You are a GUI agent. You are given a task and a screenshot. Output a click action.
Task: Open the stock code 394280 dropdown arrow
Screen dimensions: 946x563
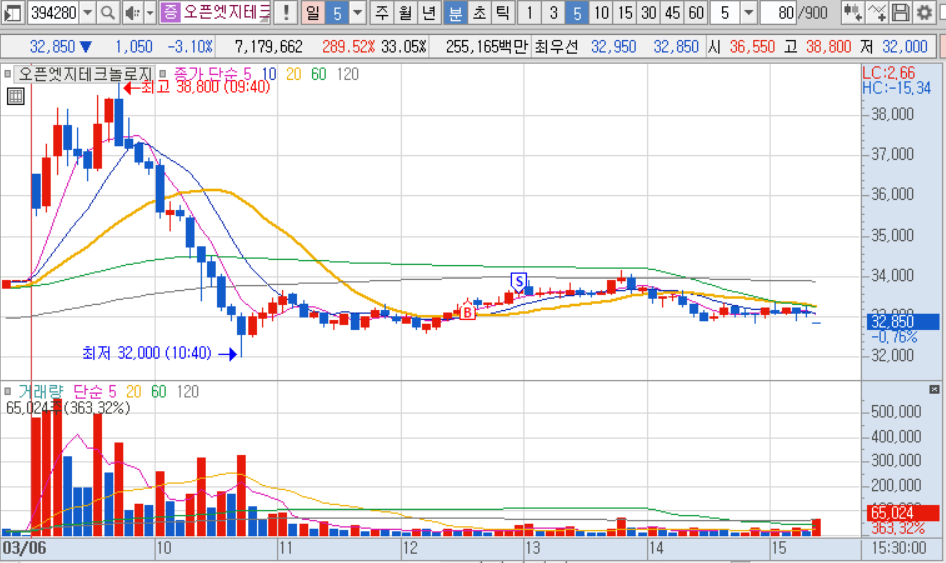(x=87, y=12)
